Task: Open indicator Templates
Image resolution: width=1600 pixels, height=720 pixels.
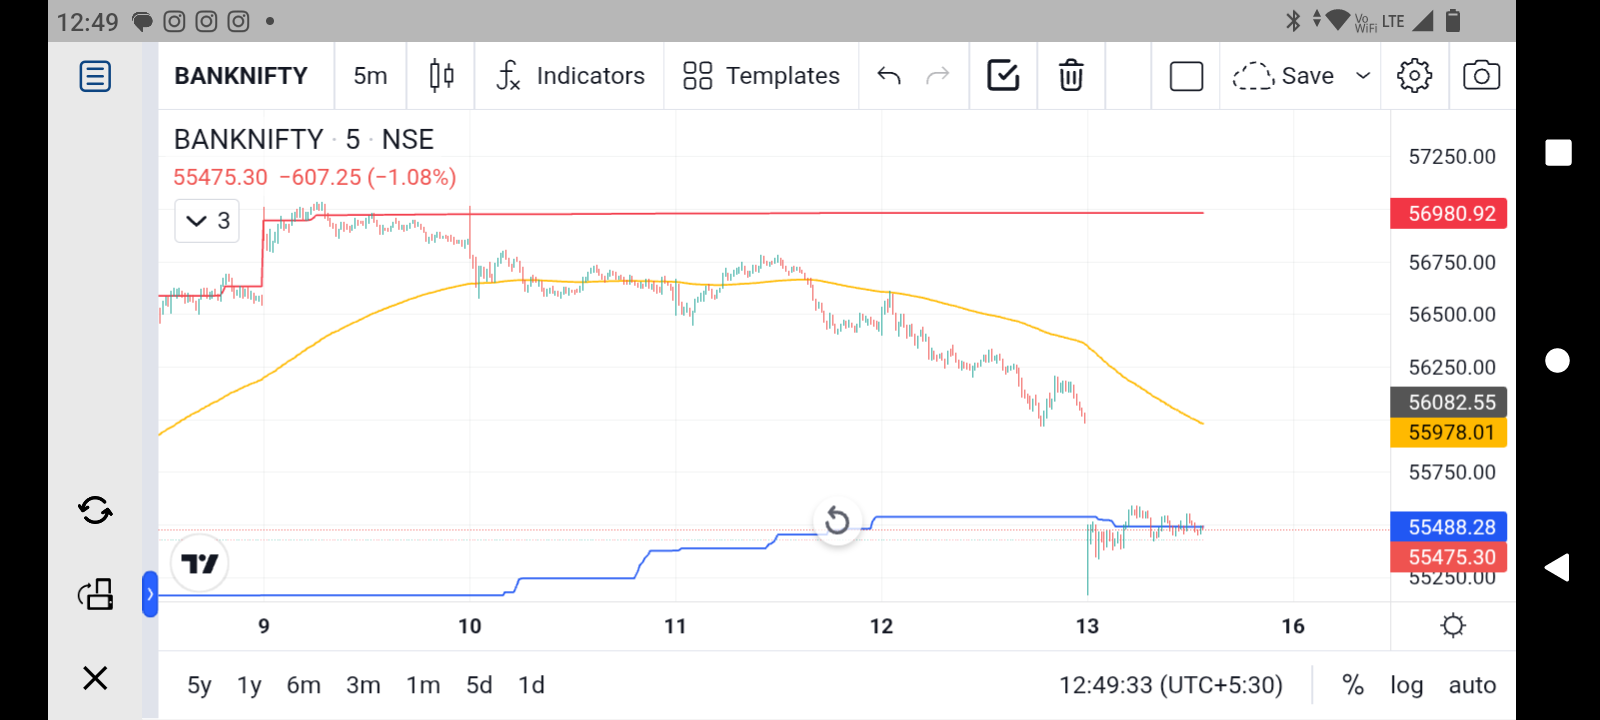Action: pyautogui.click(x=761, y=76)
